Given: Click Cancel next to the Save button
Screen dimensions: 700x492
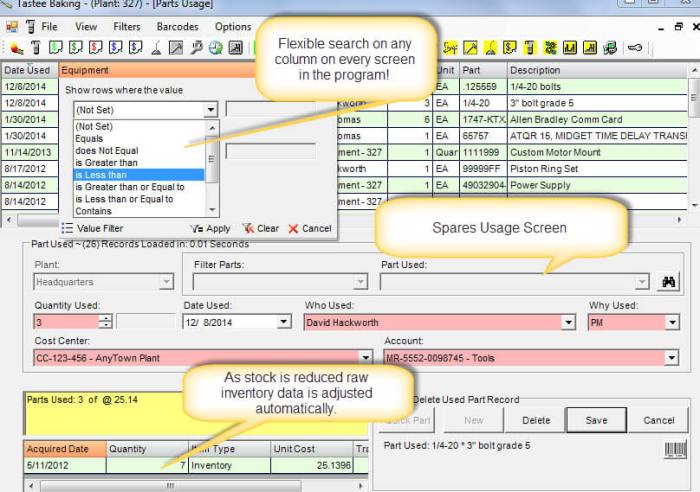Looking at the screenshot, I should click(658, 420).
